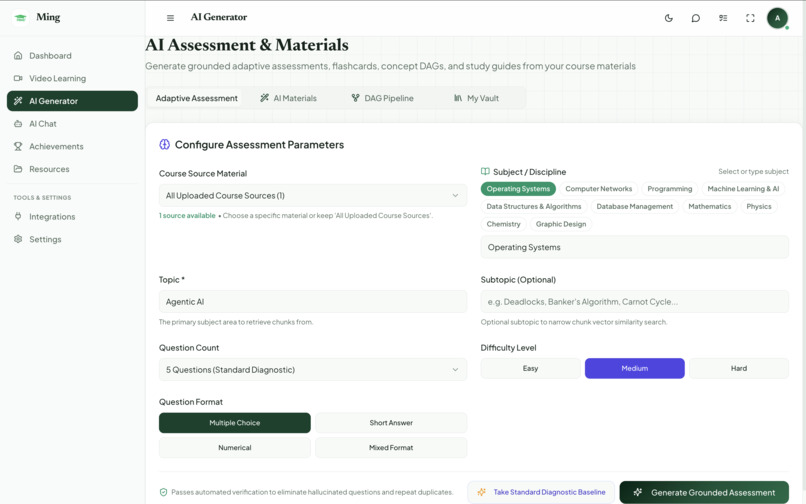Open the Adaptive Assessment tab
This screenshot has width=806, height=504.
[x=196, y=98]
